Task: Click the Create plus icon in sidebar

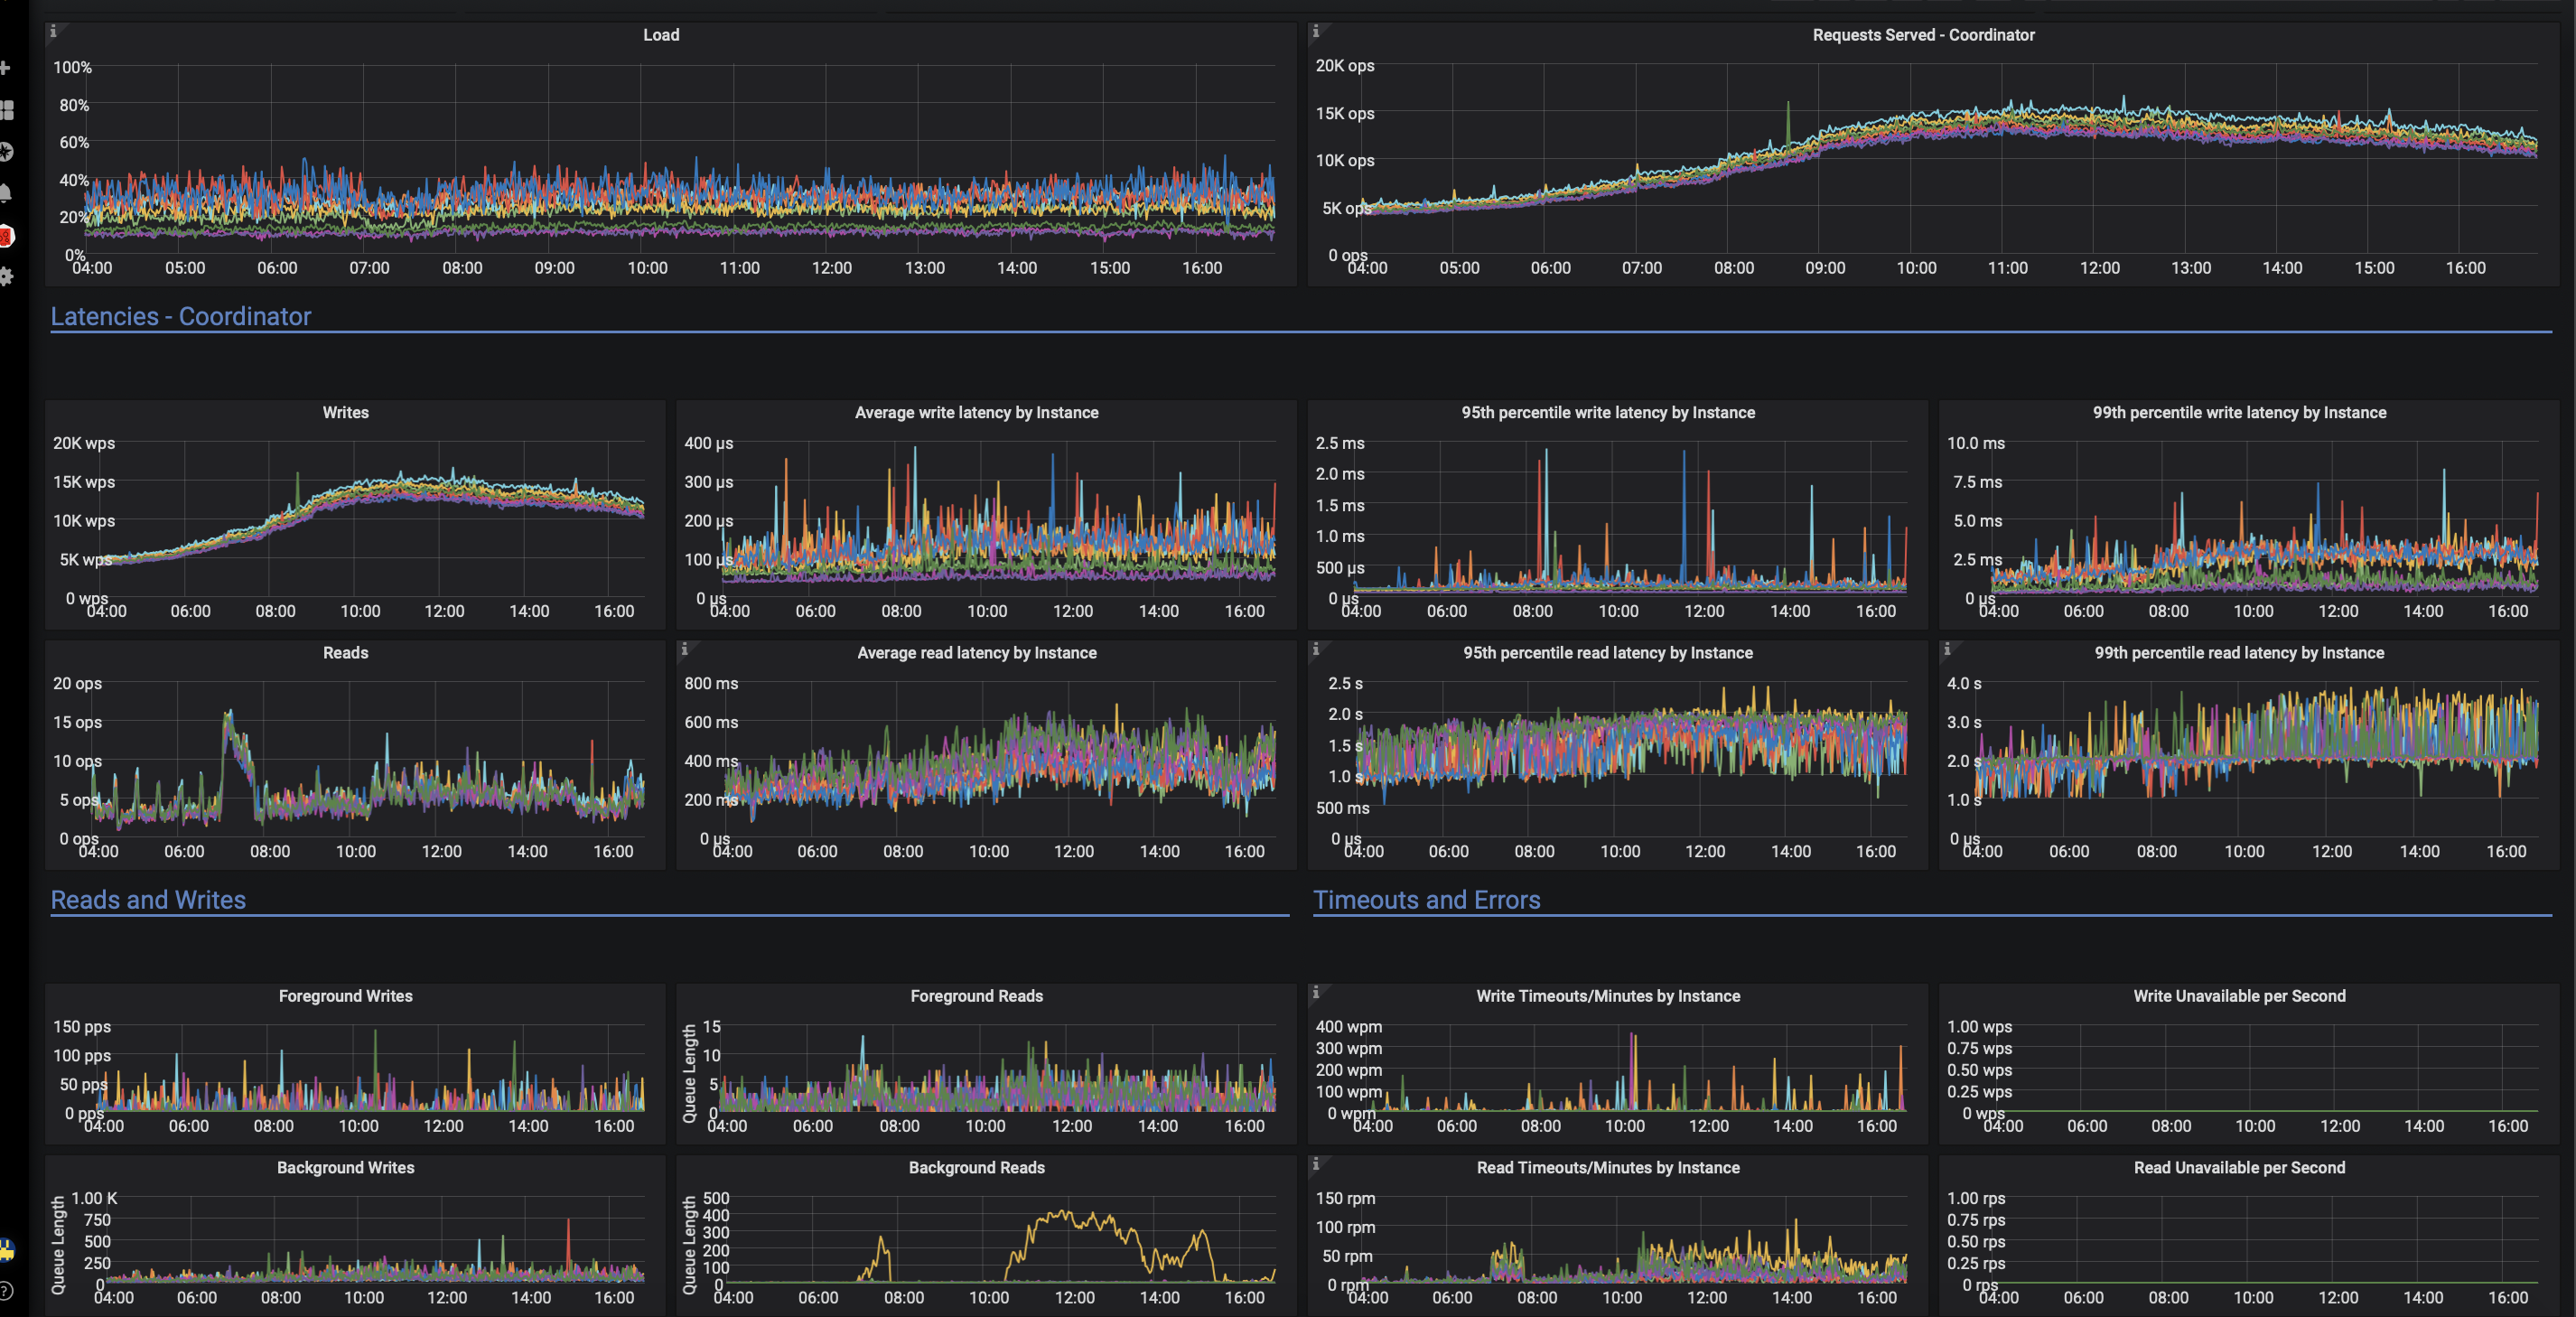Action: click(5, 68)
